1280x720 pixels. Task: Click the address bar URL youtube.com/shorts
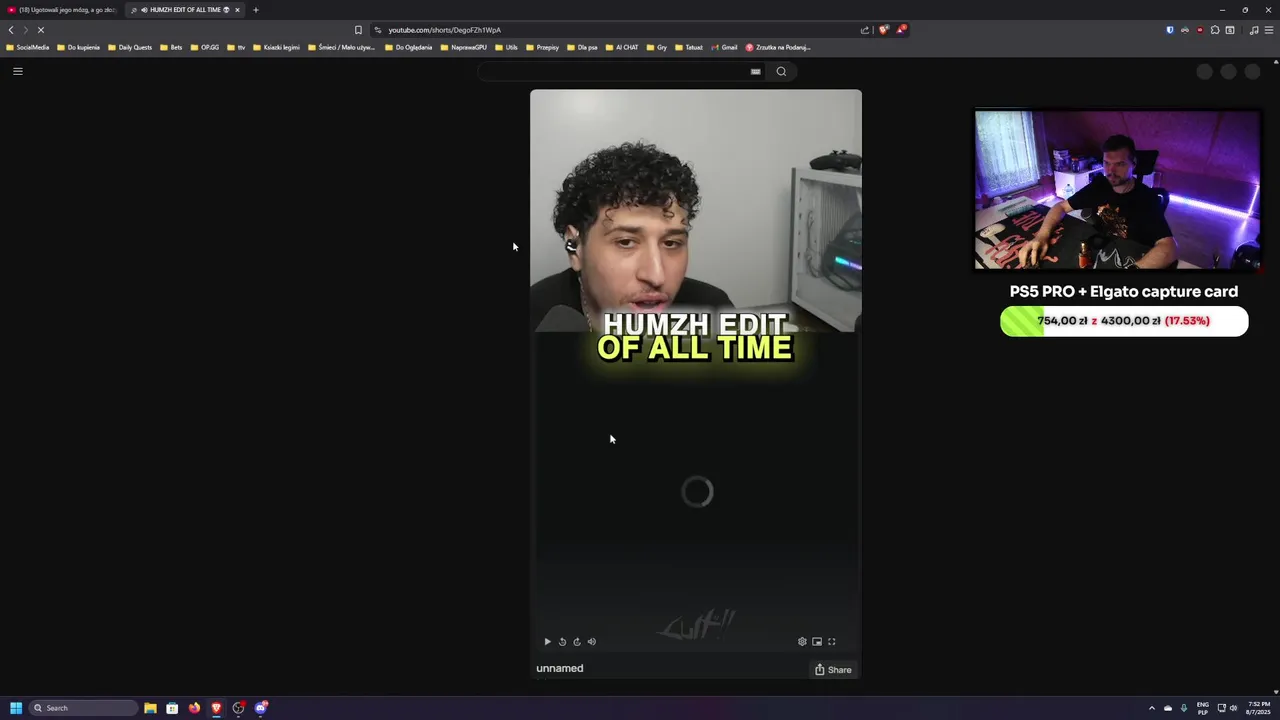pyautogui.click(x=445, y=30)
